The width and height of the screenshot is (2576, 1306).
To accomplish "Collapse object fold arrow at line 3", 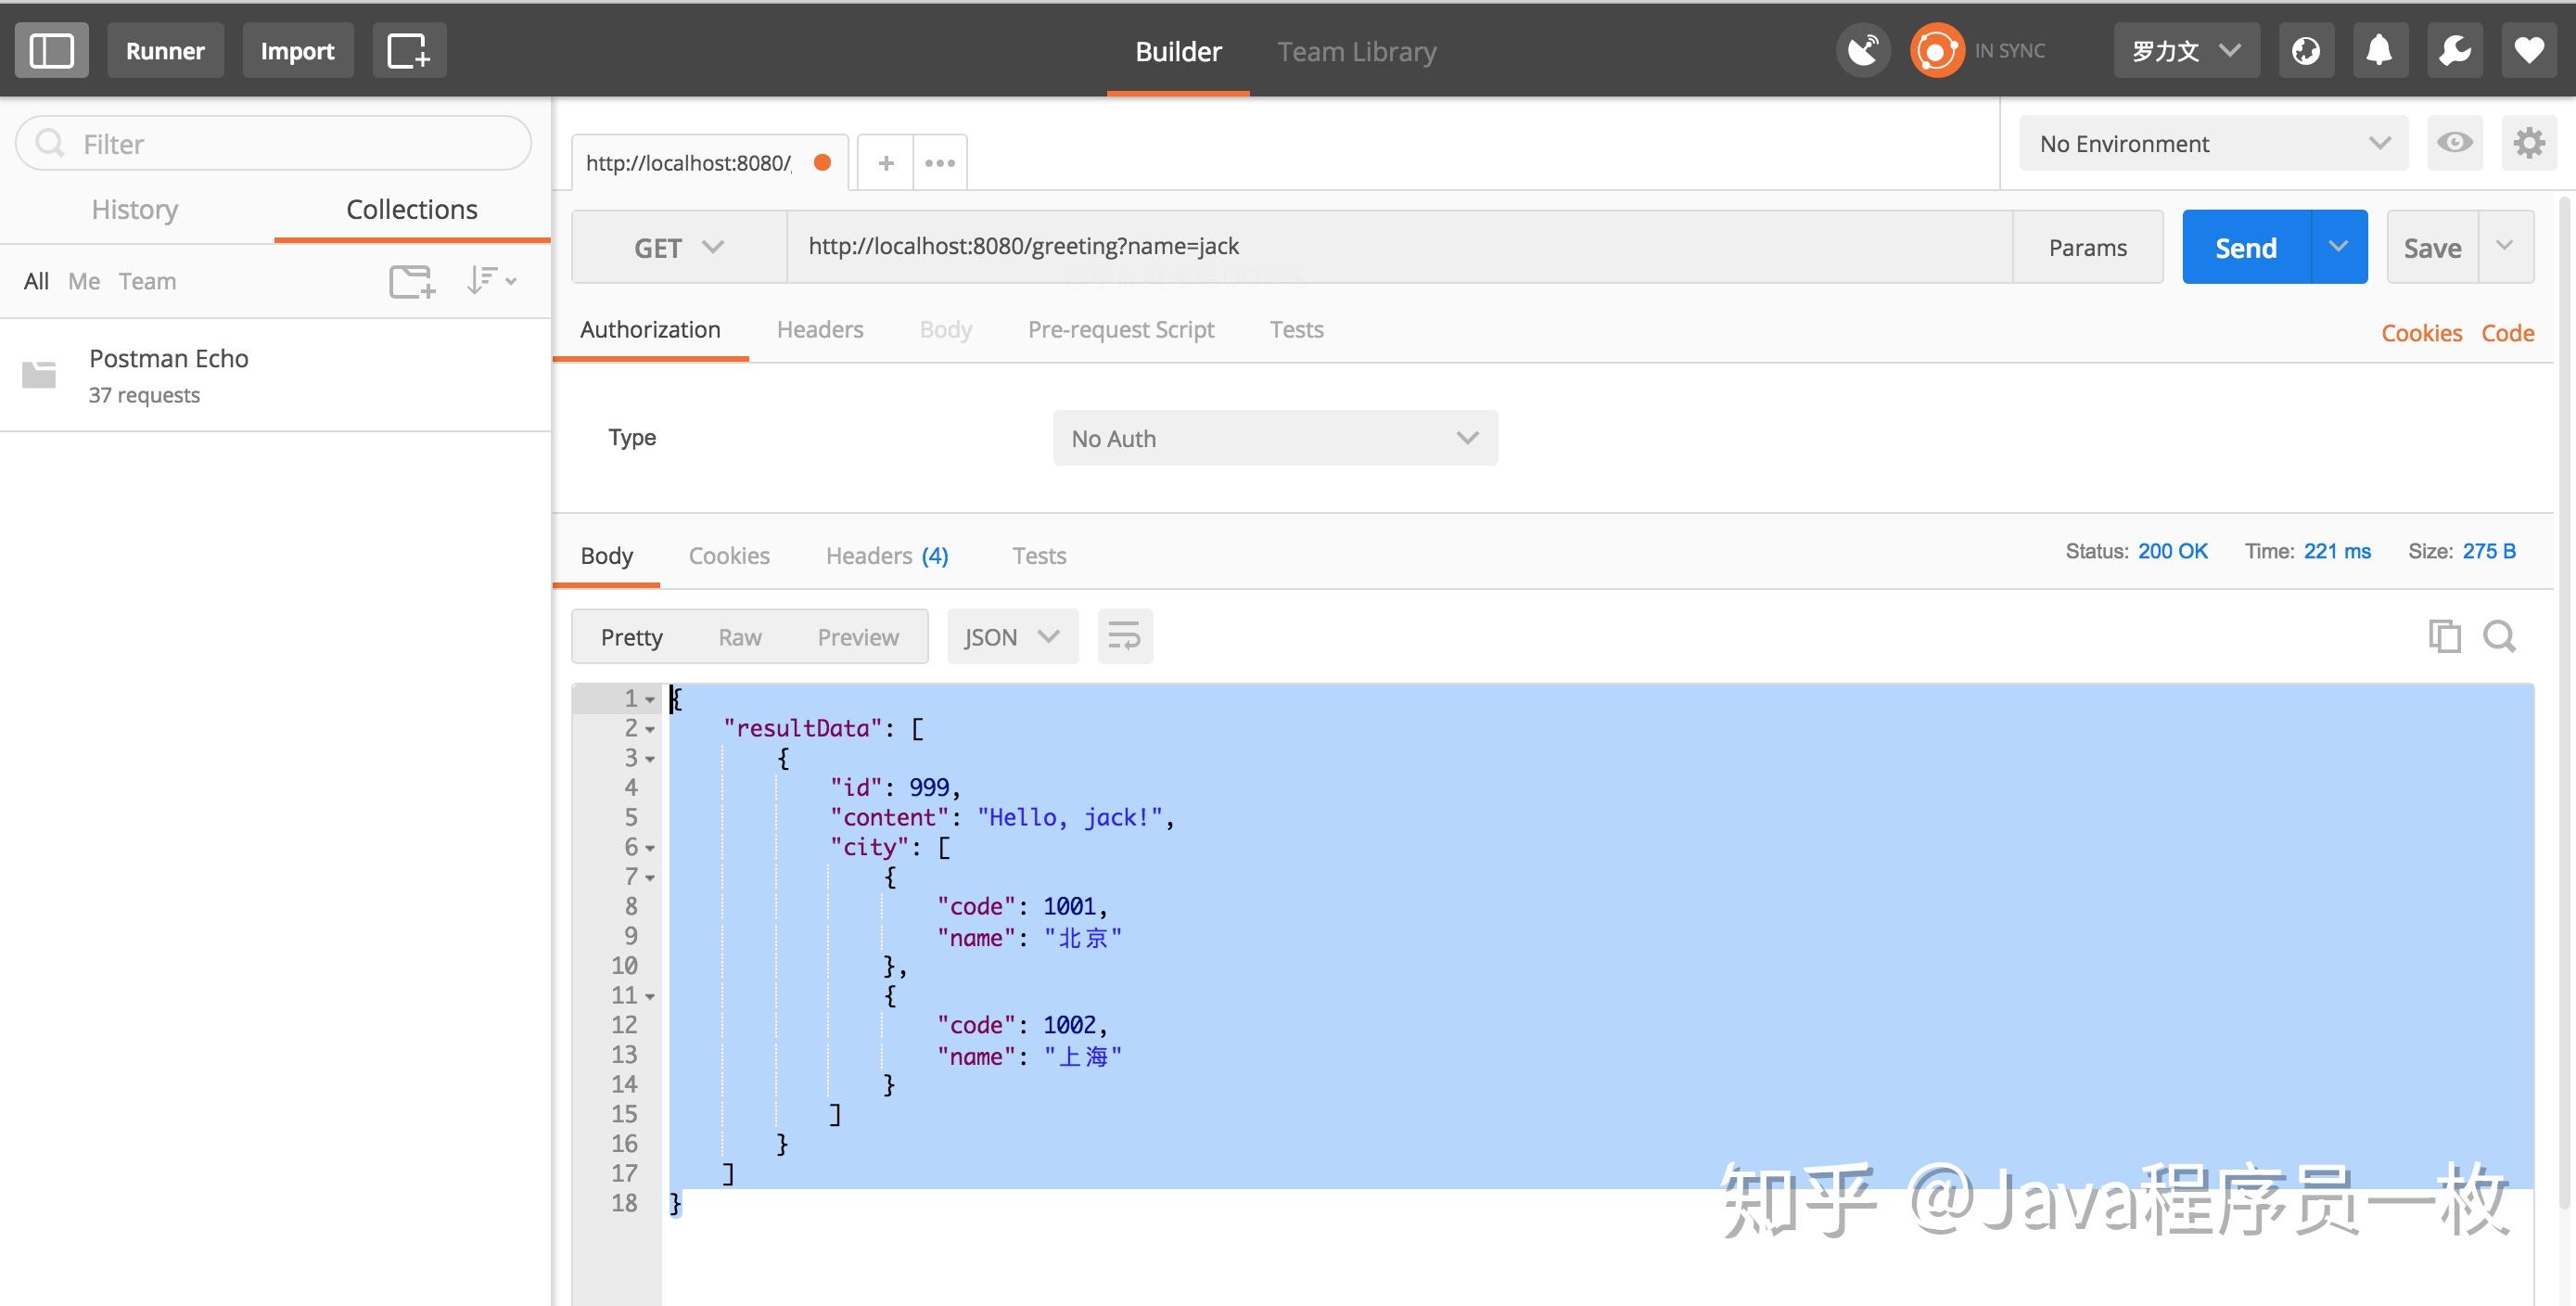I will point(650,760).
